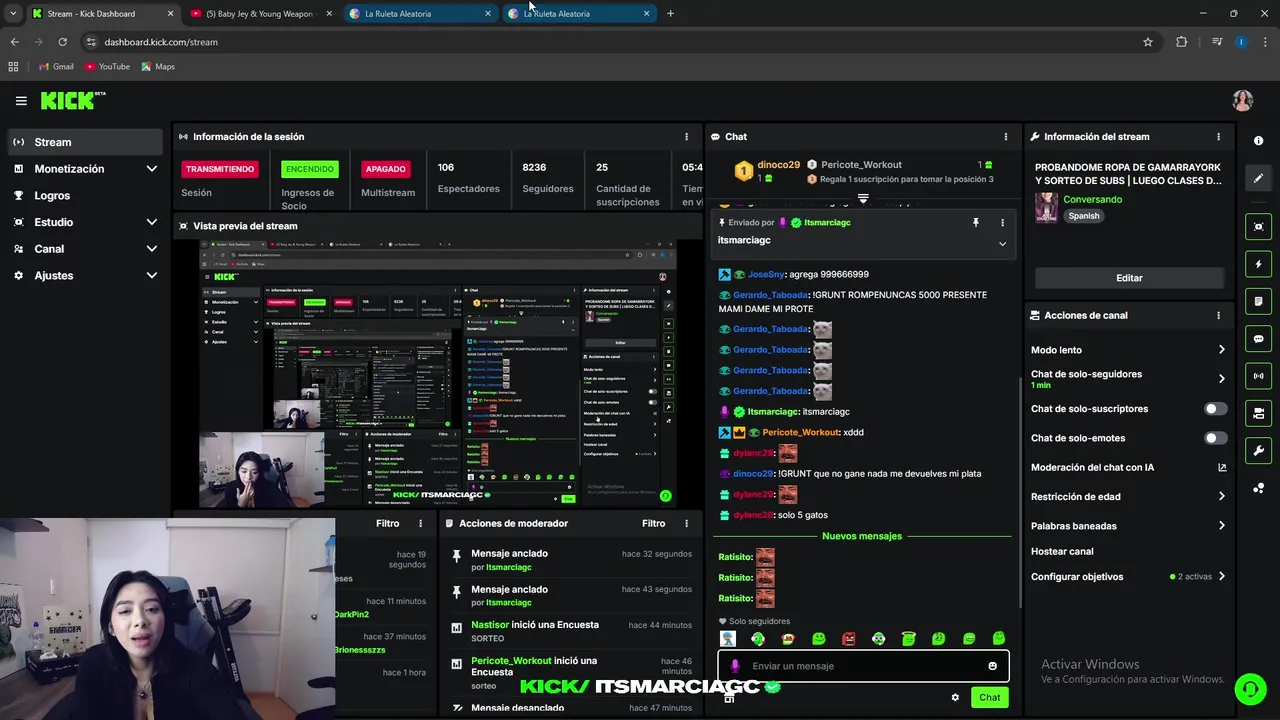This screenshot has height=720, width=1280.
Task: Open the user profile avatar menu
Action: 1242,101
